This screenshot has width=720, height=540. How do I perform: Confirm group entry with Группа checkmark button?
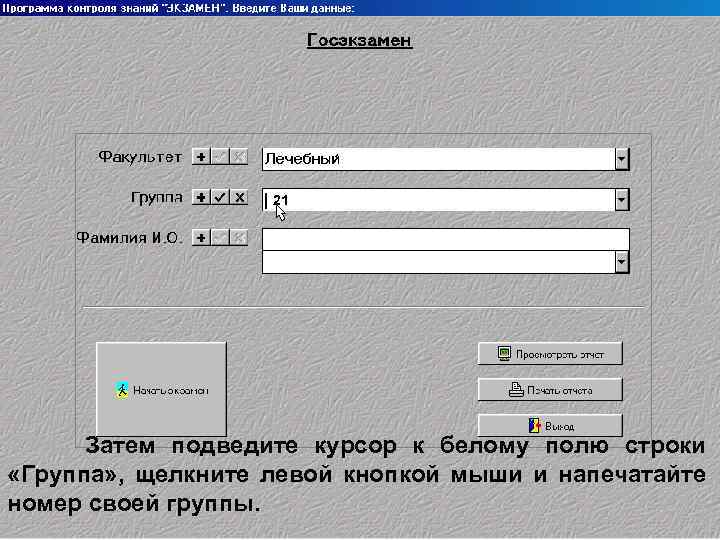(220, 197)
